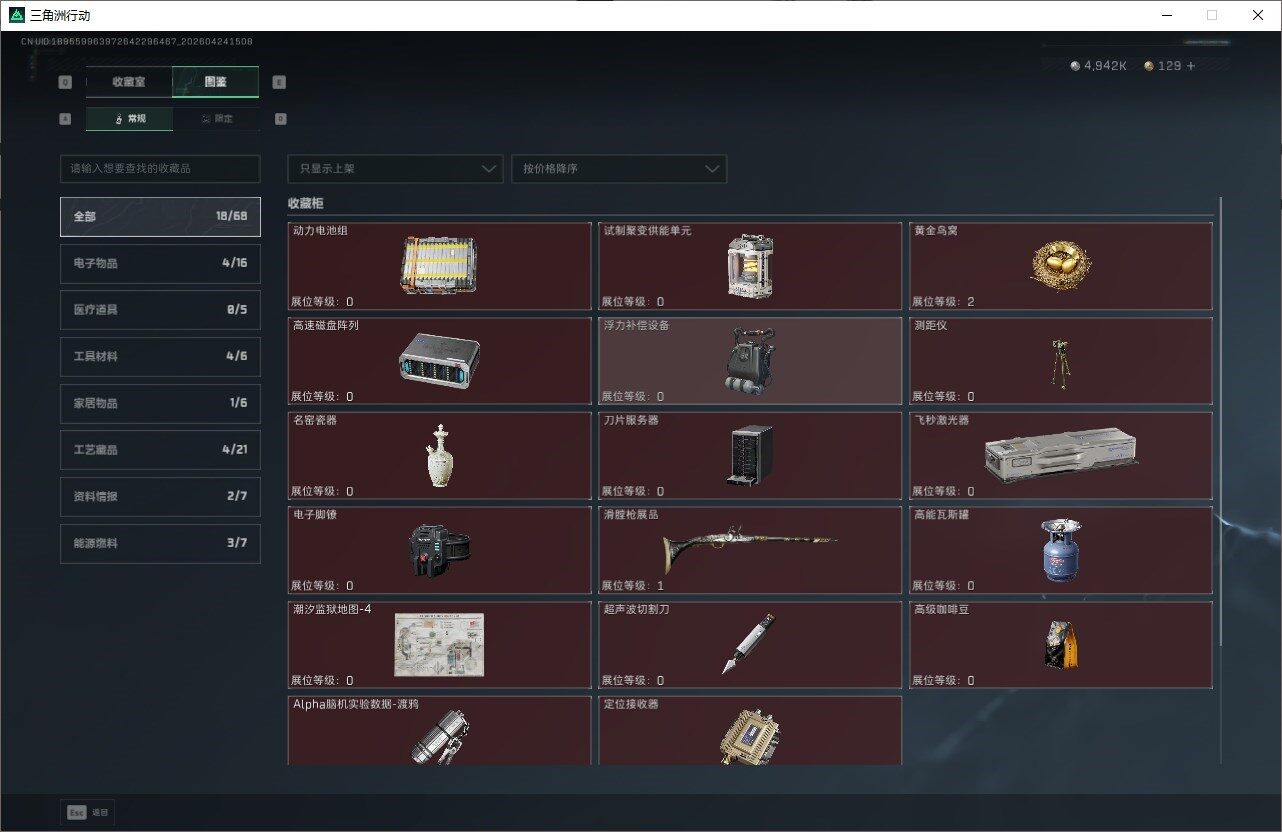Click the 超声波切割刀 item name
Viewport: 1282px width, 832px height.
636,609
